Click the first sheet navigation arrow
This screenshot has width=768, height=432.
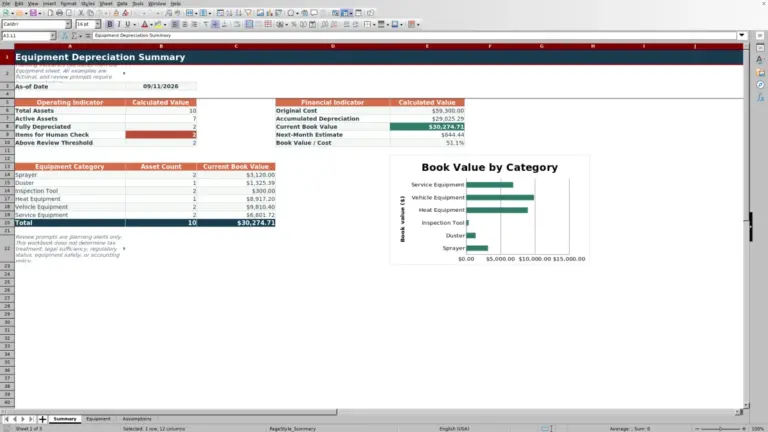point(6,419)
